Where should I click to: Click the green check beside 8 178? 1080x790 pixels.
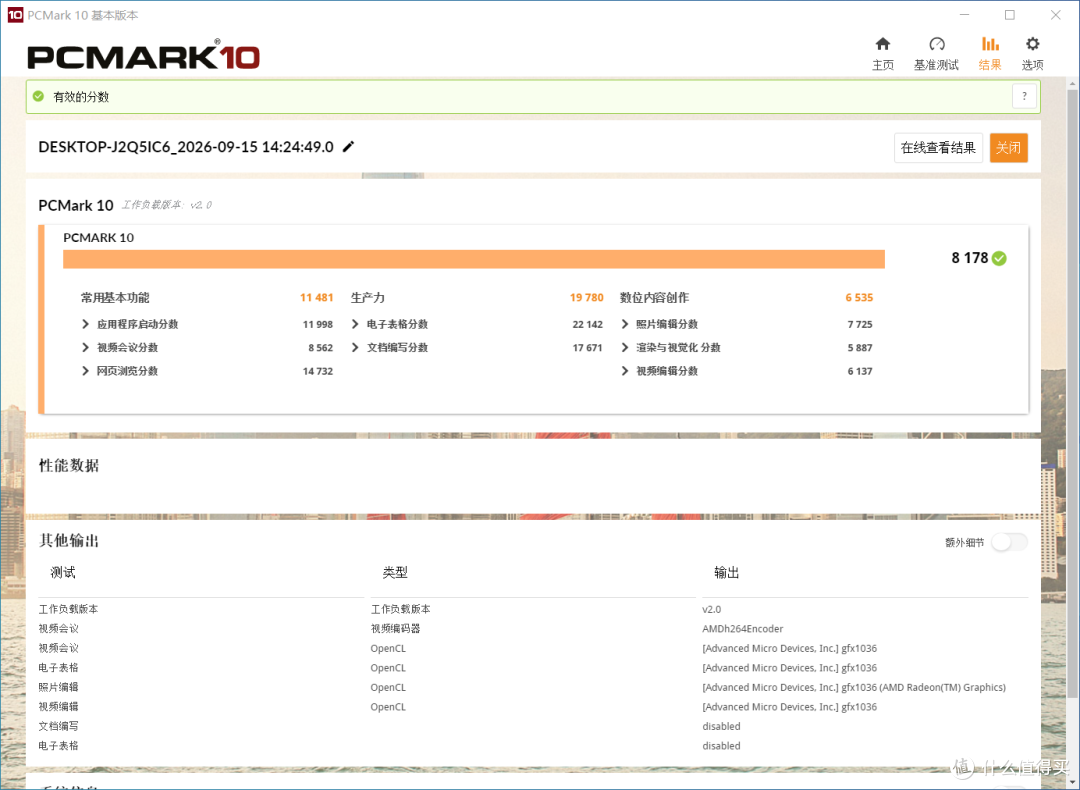point(999,258)
